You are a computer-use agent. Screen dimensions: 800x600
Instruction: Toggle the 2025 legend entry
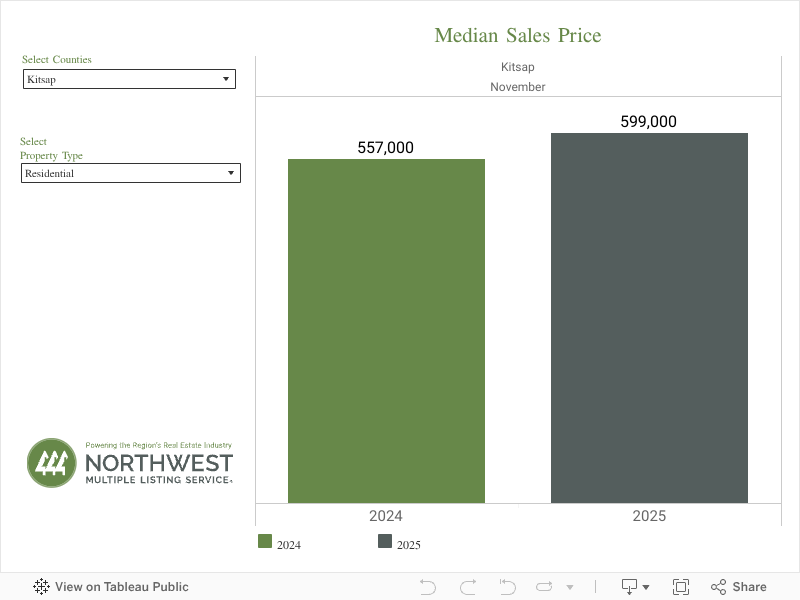pos(409,545)
